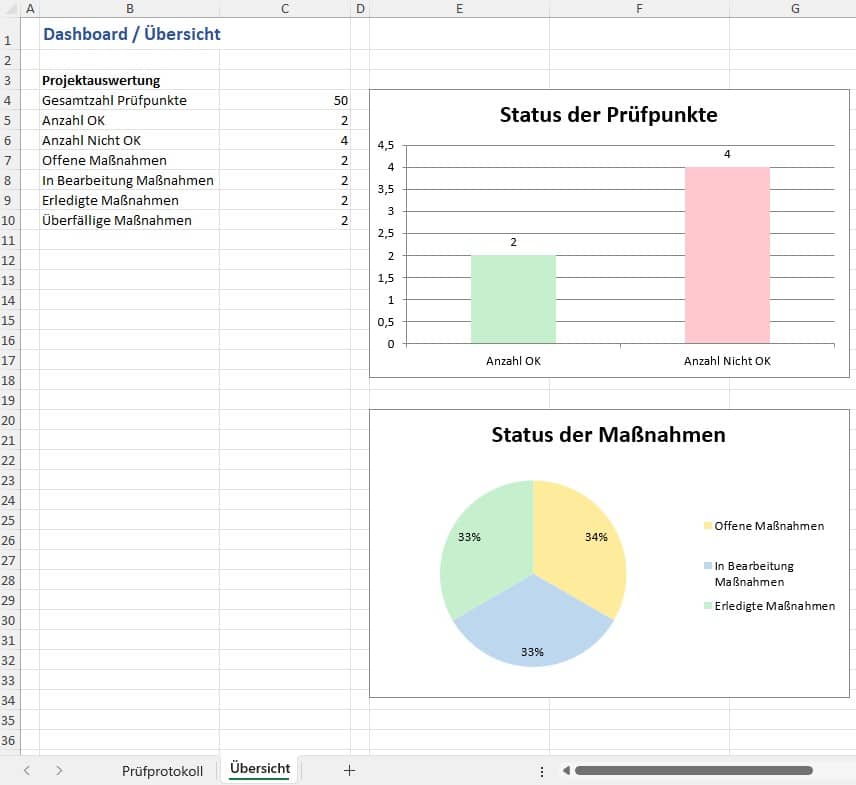Click the horizontal scrollbar thumb
856x785 pixels.
(x=693, y=771)
